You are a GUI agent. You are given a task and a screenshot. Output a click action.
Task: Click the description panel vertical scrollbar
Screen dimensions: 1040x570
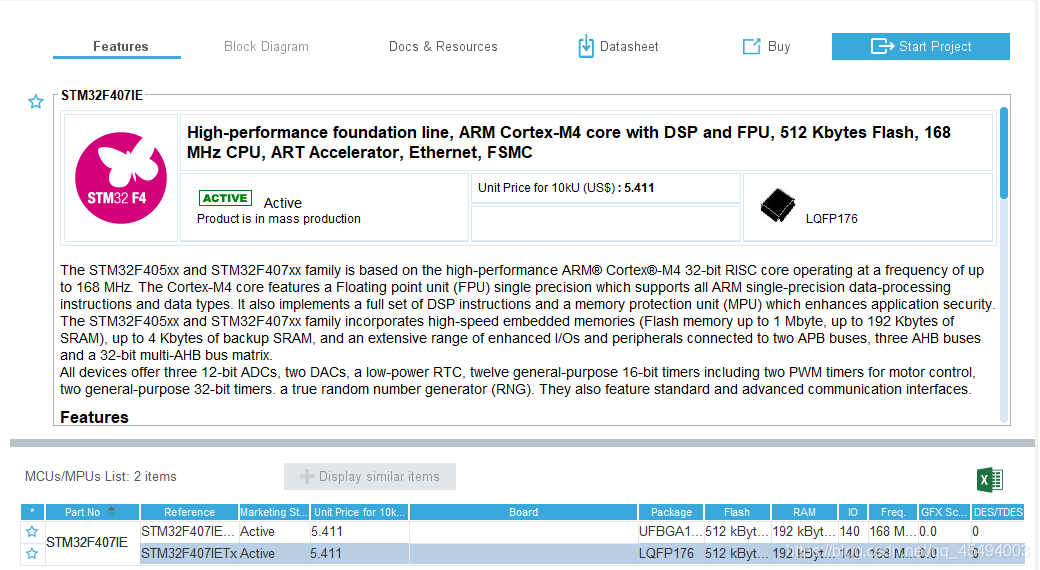[x=1004, y=153]
